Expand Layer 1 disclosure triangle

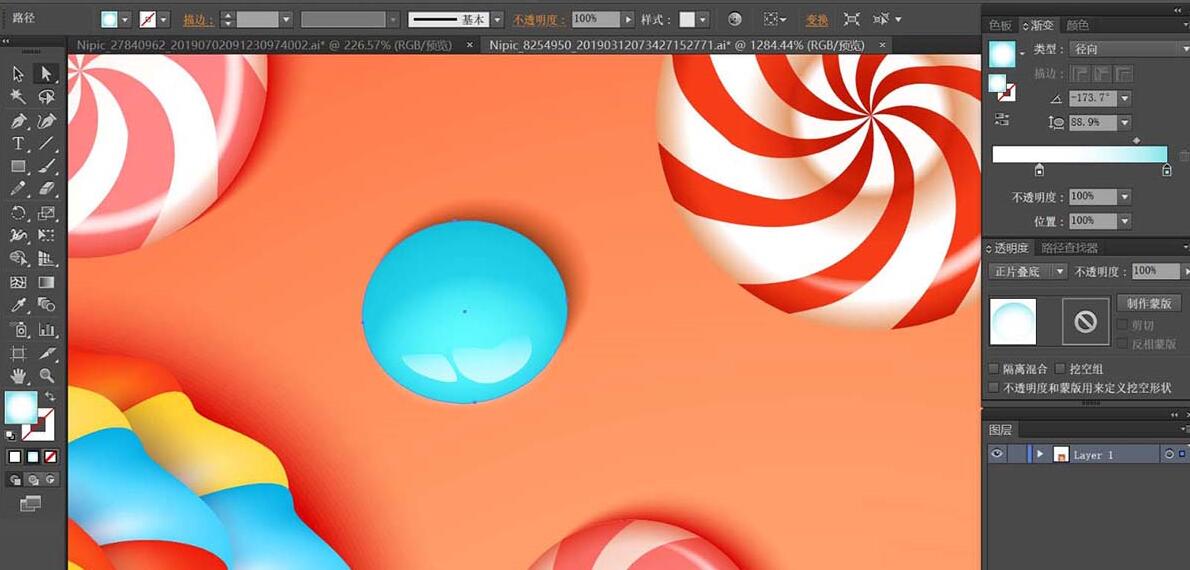(1040, 454)
